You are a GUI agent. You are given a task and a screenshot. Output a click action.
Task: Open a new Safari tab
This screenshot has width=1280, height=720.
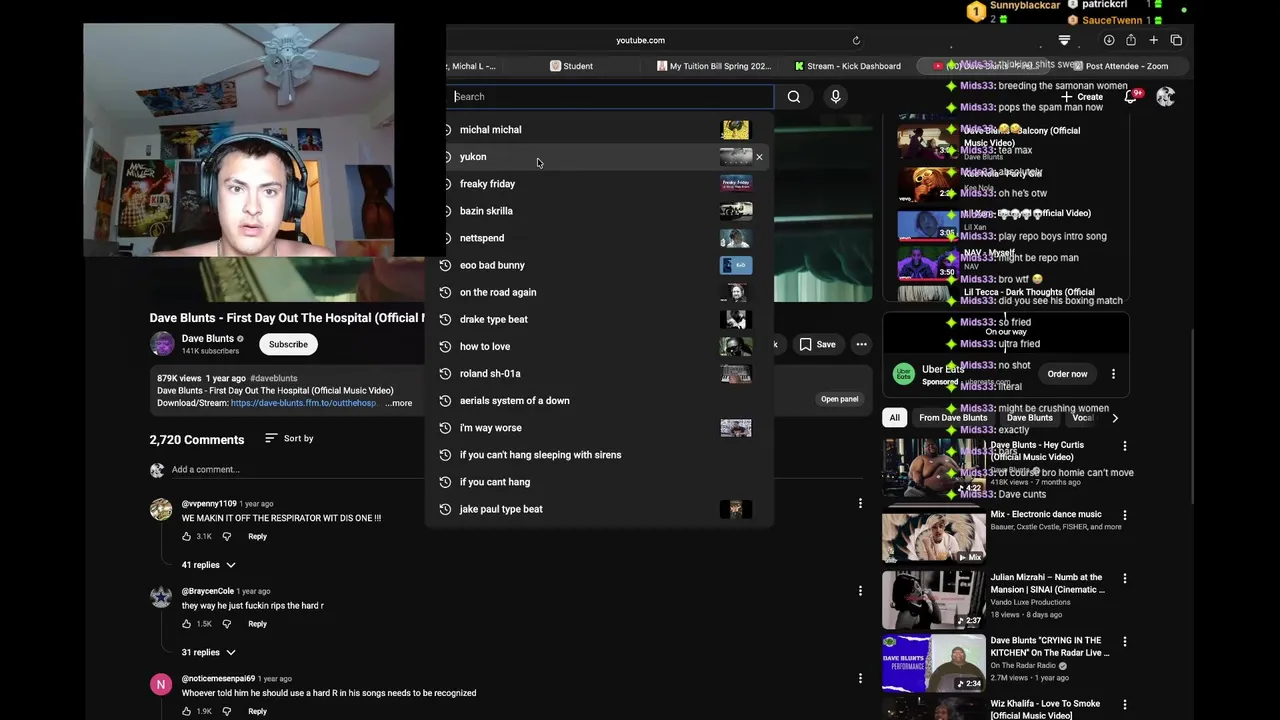[x=1153, y=40]
